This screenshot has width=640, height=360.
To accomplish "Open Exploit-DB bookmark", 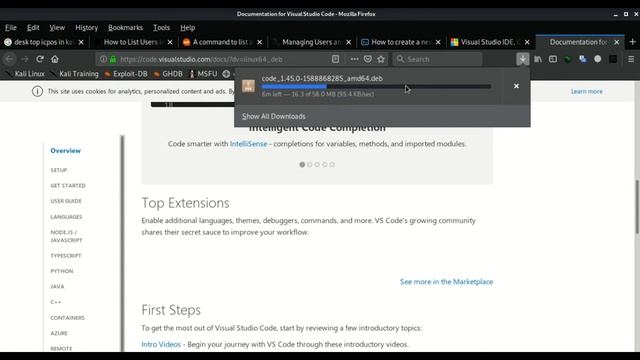I will pyautogui.click(x=126, y=74).
